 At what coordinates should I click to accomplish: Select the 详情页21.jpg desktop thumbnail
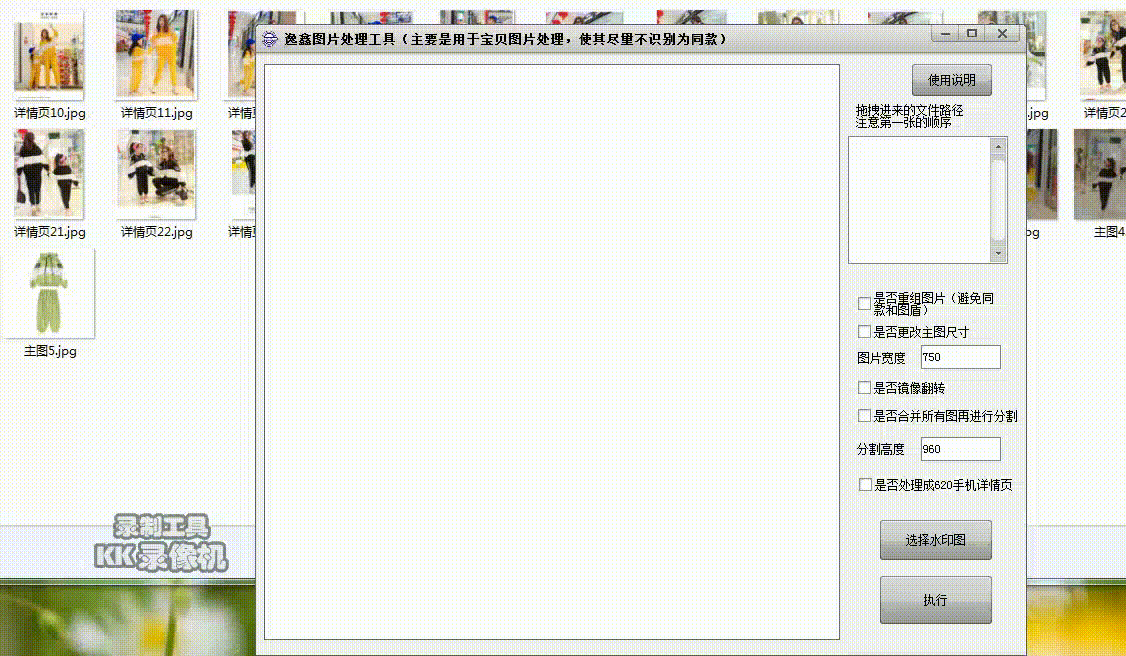49,174
